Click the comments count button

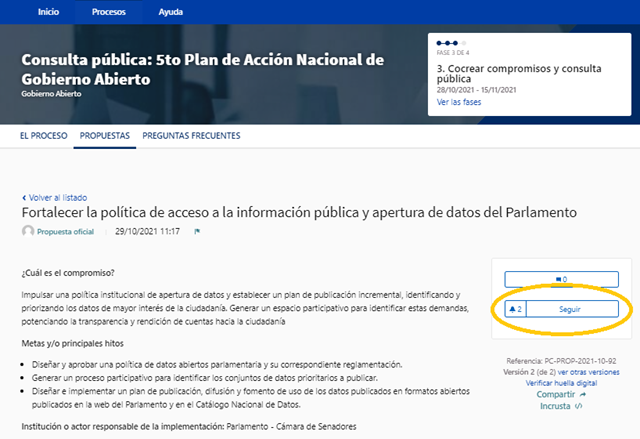coord(561,279)
